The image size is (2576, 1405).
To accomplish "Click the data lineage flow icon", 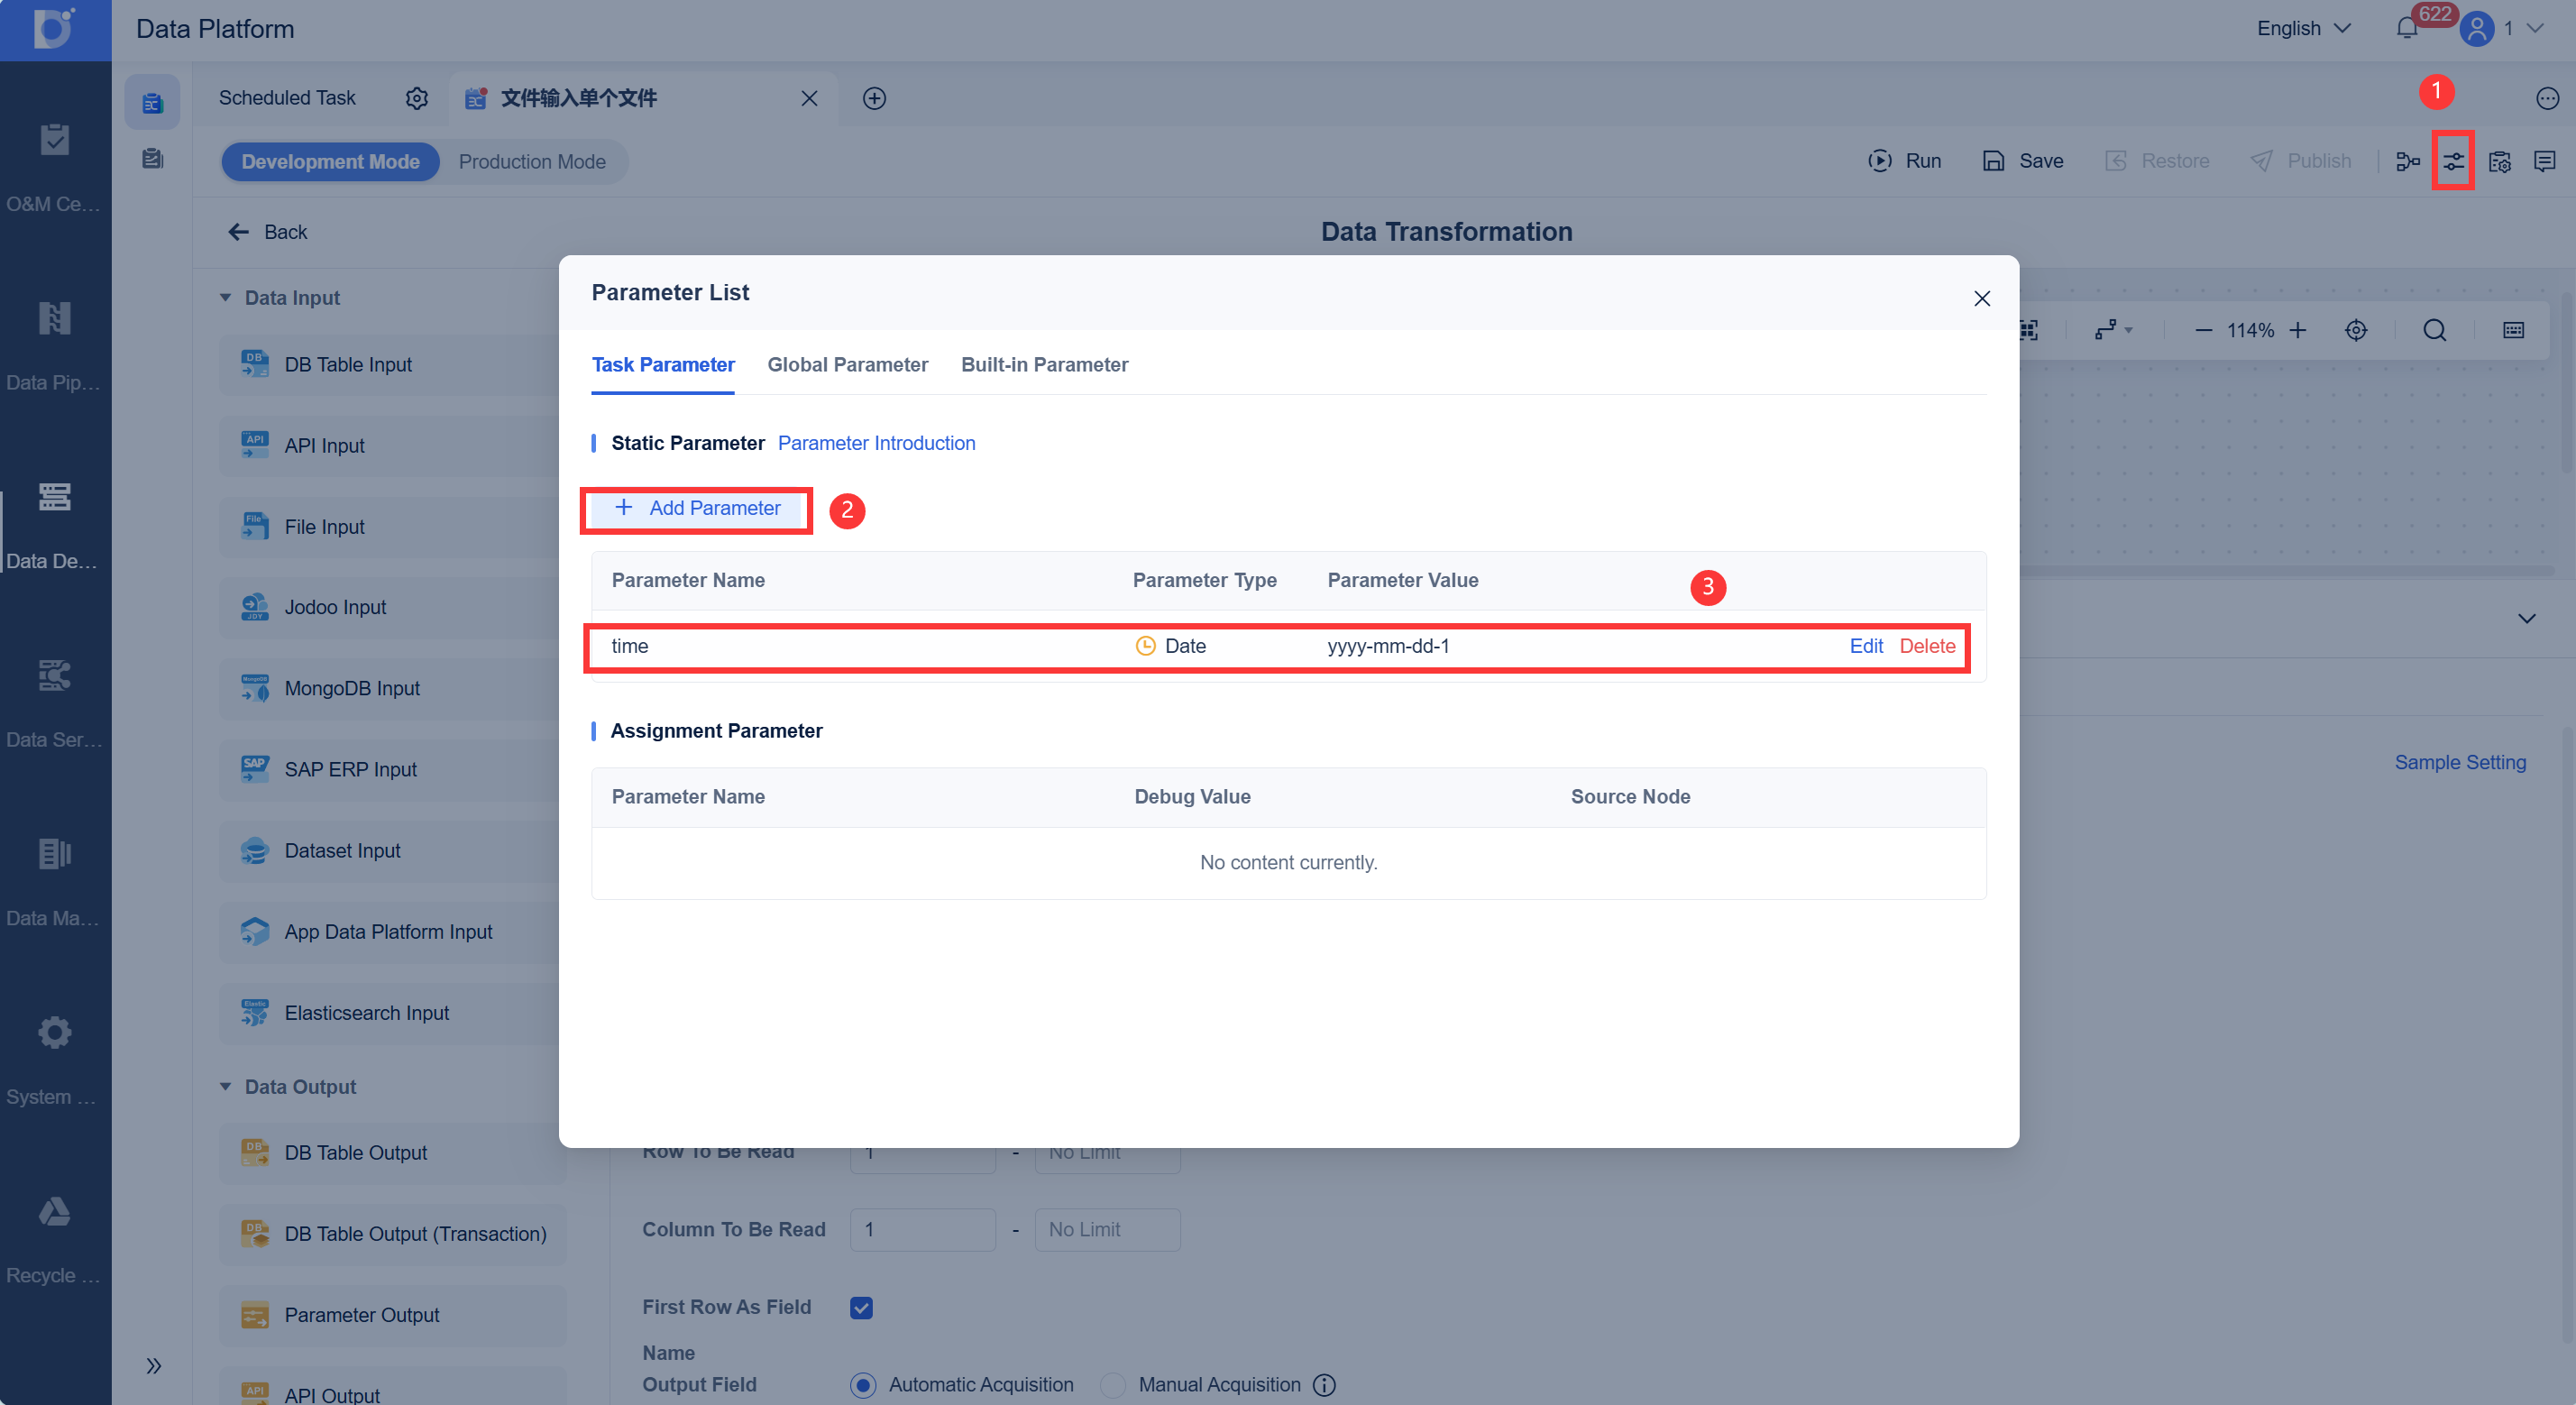I will pos(2408,161).
